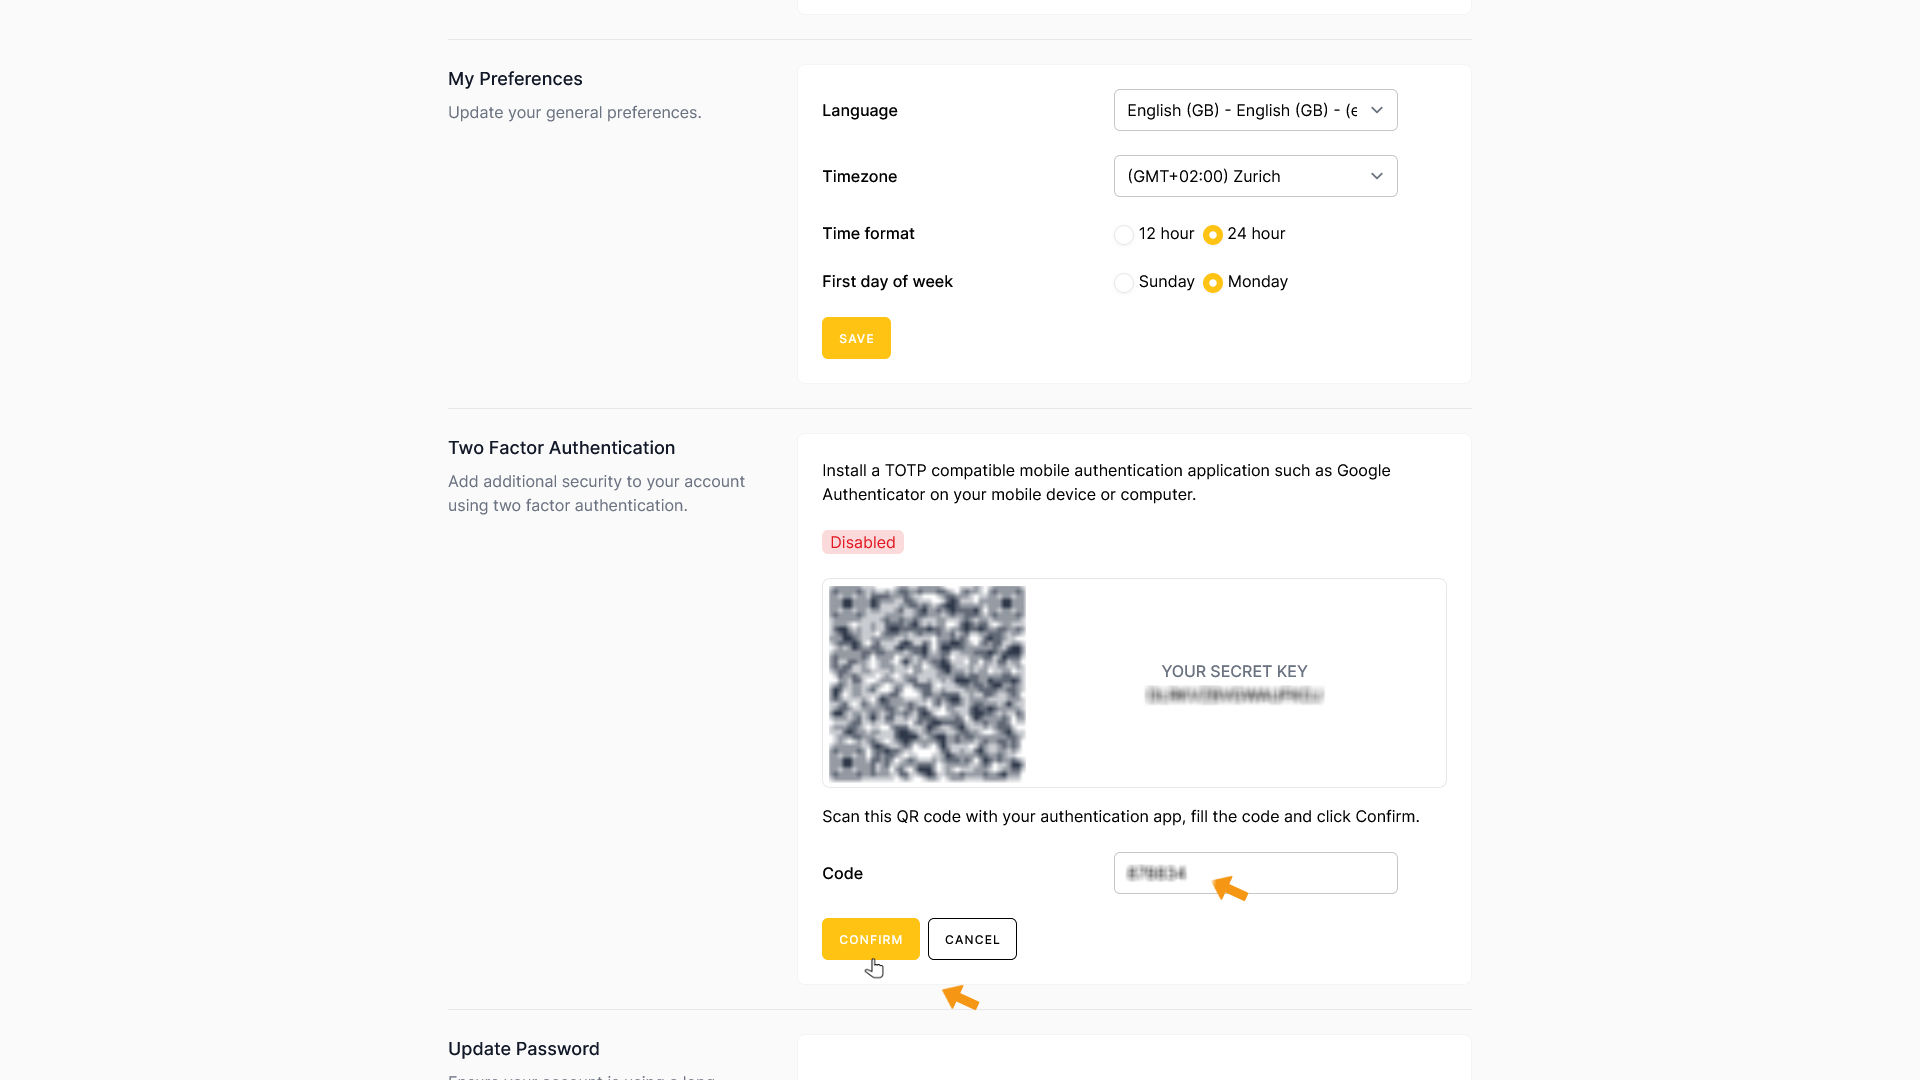This screenshot has height=1080, width=1920.
Task: Click the Update Password section heading
Action: point(523,1049)
